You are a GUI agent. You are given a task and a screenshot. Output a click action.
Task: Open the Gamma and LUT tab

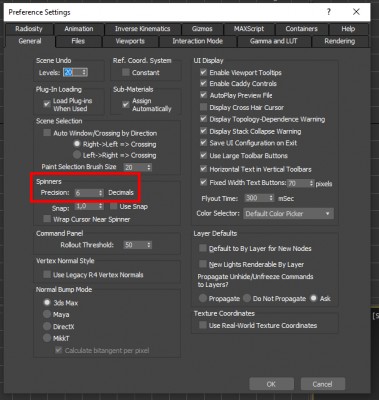(x=273, y=41)
